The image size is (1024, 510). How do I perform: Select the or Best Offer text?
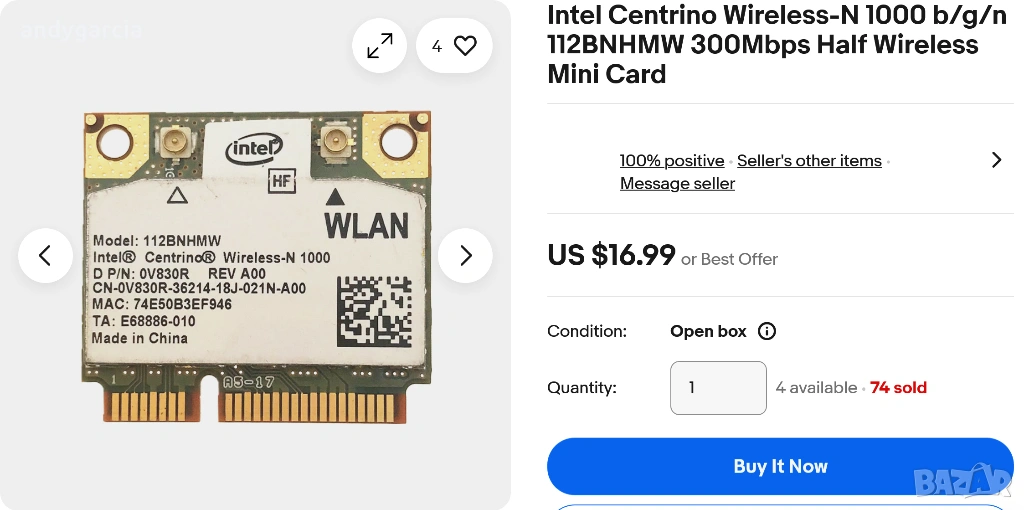(729, 259)
